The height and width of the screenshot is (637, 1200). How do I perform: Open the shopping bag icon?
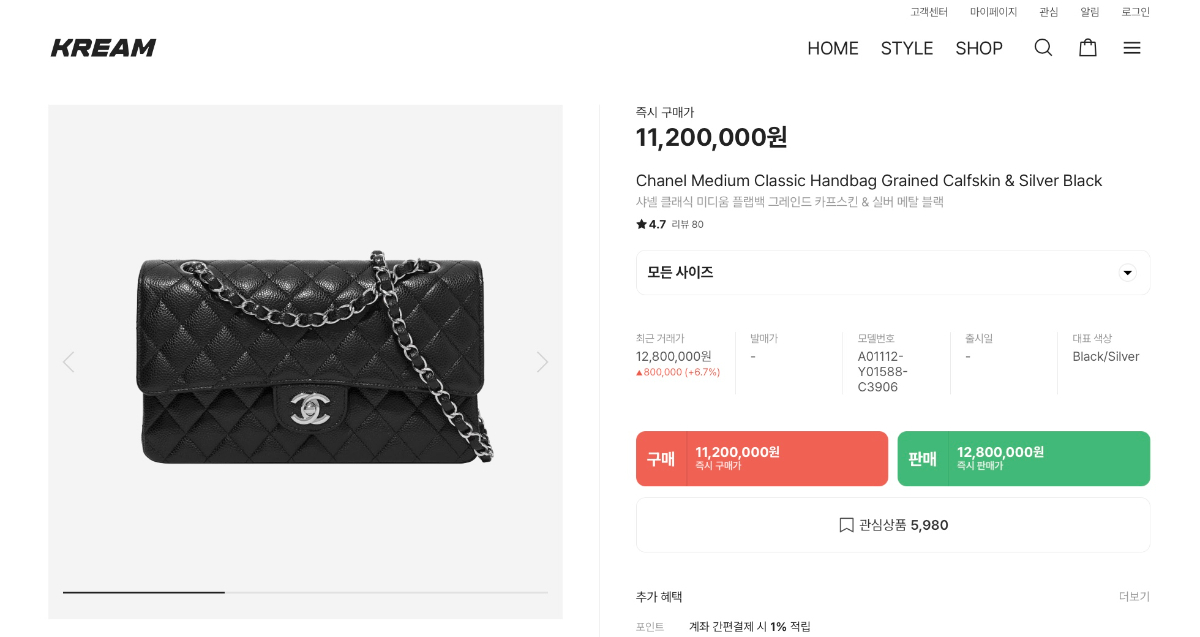tap(1088, 48)
